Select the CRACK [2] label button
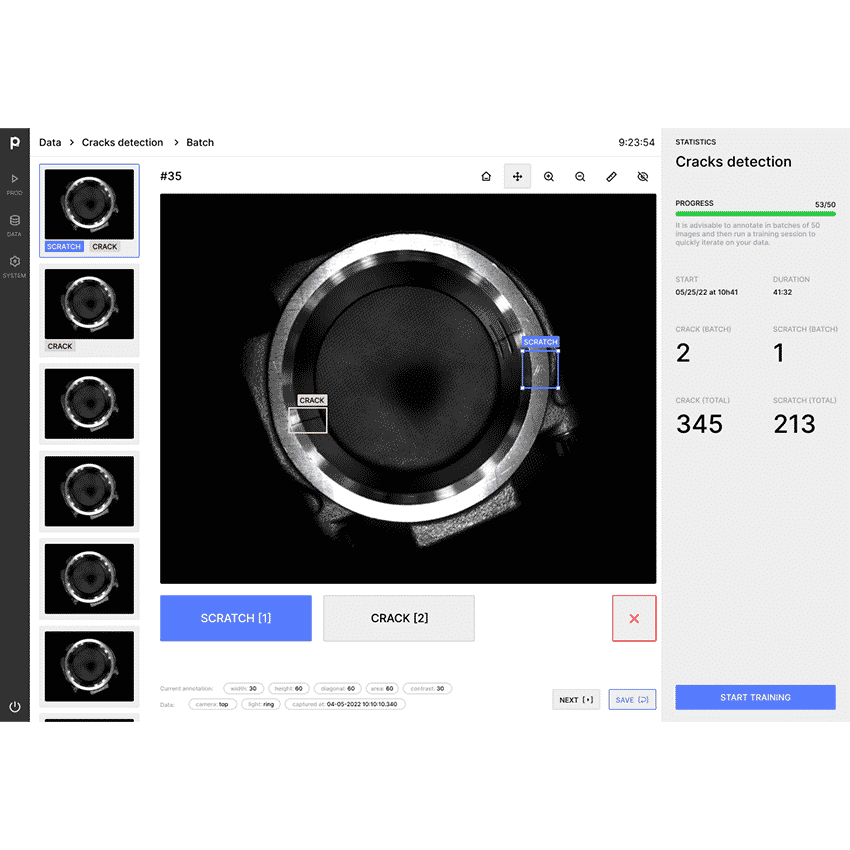The height and width of the screenshot is (850, 850). (399, 618)
